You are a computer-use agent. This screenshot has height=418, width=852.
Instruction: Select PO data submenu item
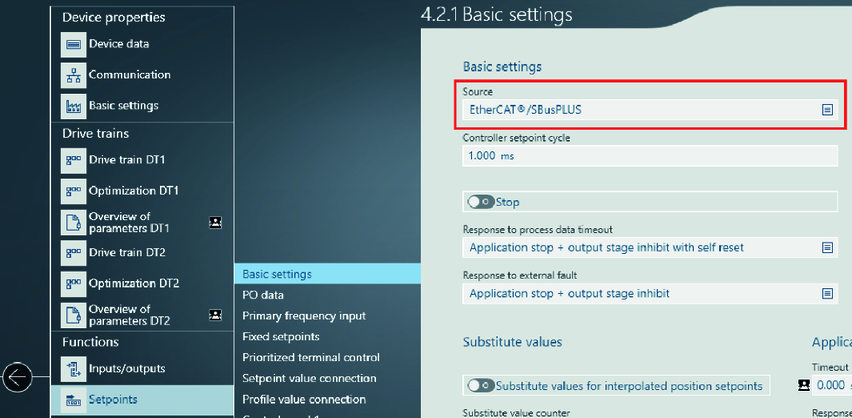(x=263, y=295)
